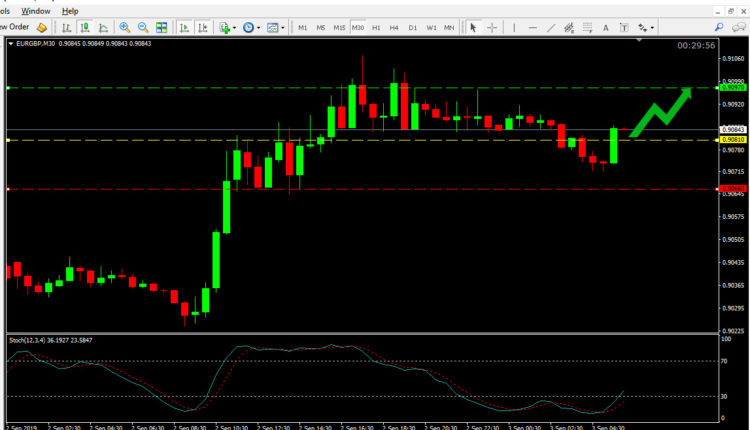Select the W1 timeframe
Viewport: 750px width, 430px height.
pyautogui.click(x=431, y=28)
